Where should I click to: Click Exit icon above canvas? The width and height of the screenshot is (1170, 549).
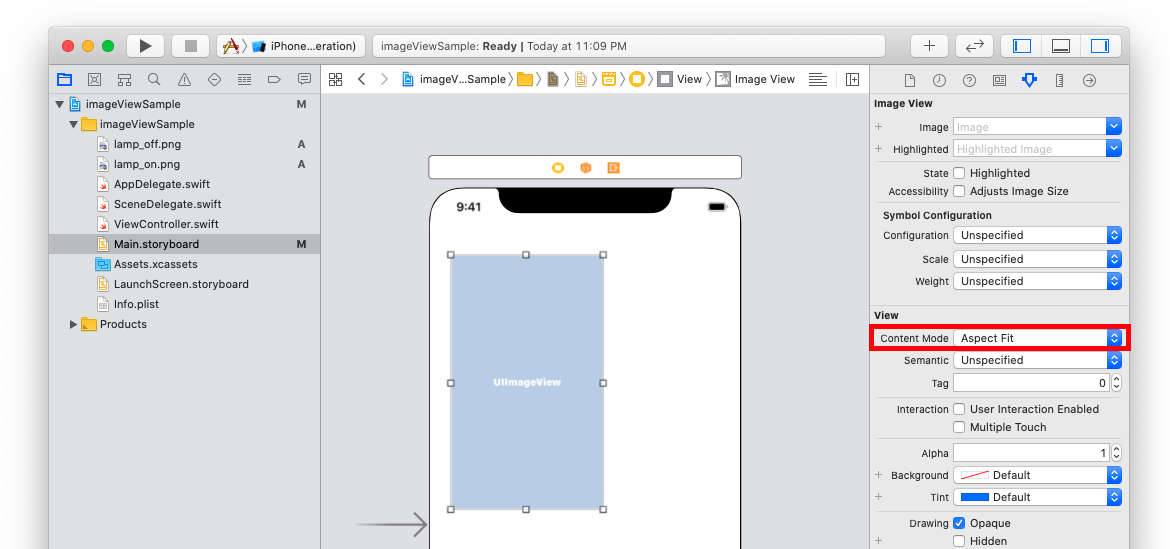click(x=613, y=168)
